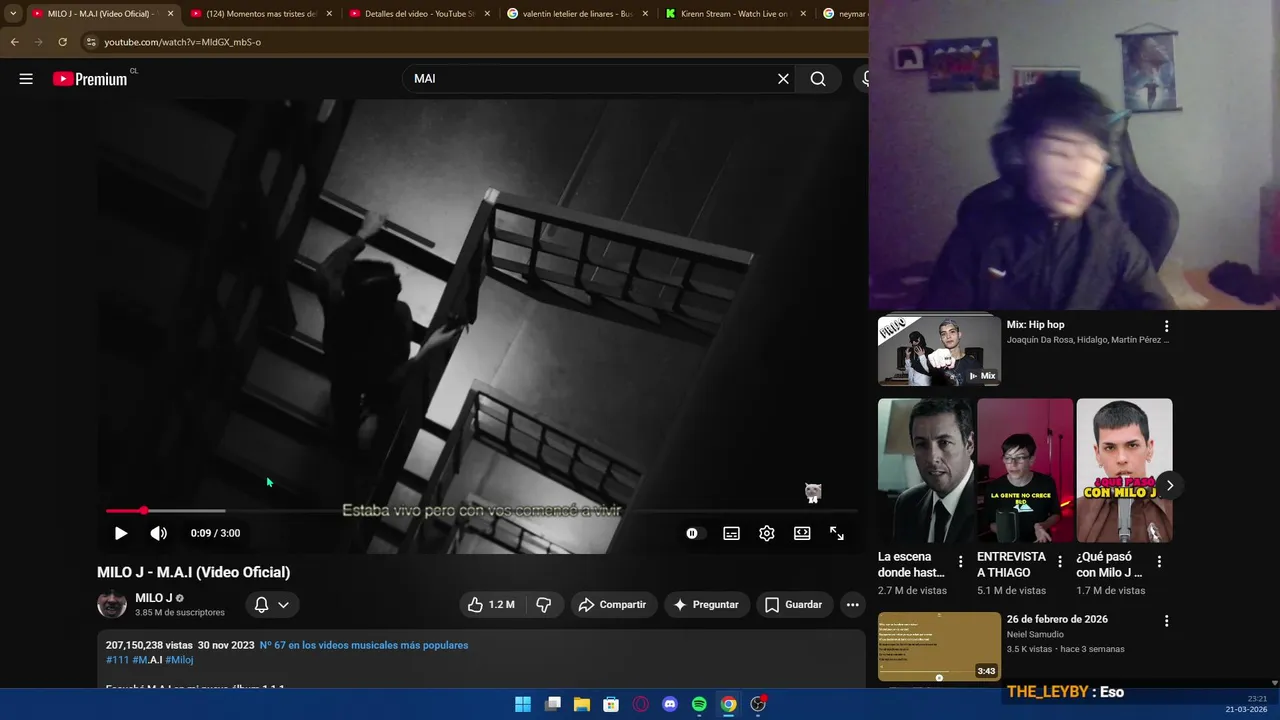Screen dimensions: 1280x720
Task: Open Task View from taskbar
Action: 552,704
